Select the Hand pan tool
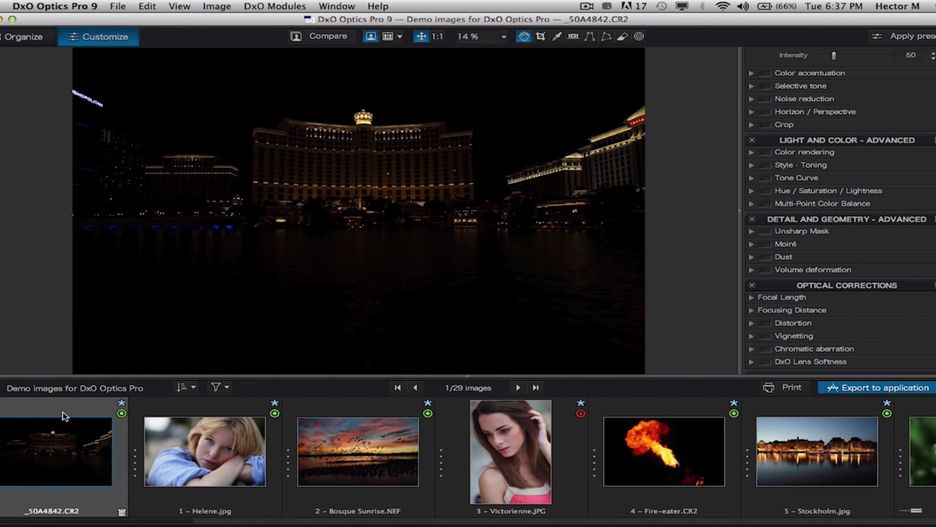This screenshot has width=936, height=527. pyautogui.click(x=524, y=37)
